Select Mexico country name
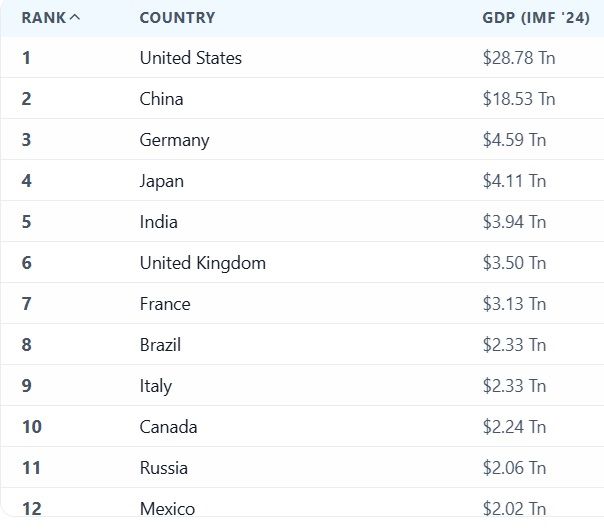 click(167, 509)
